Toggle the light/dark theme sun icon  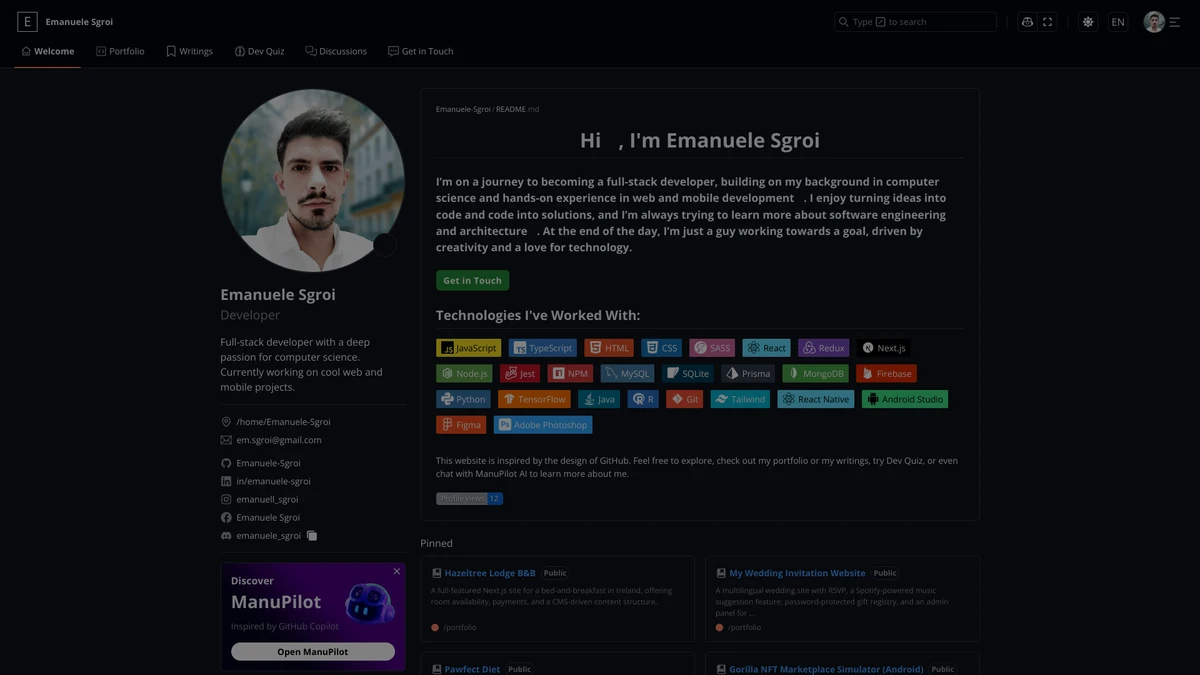[1088, 22]
